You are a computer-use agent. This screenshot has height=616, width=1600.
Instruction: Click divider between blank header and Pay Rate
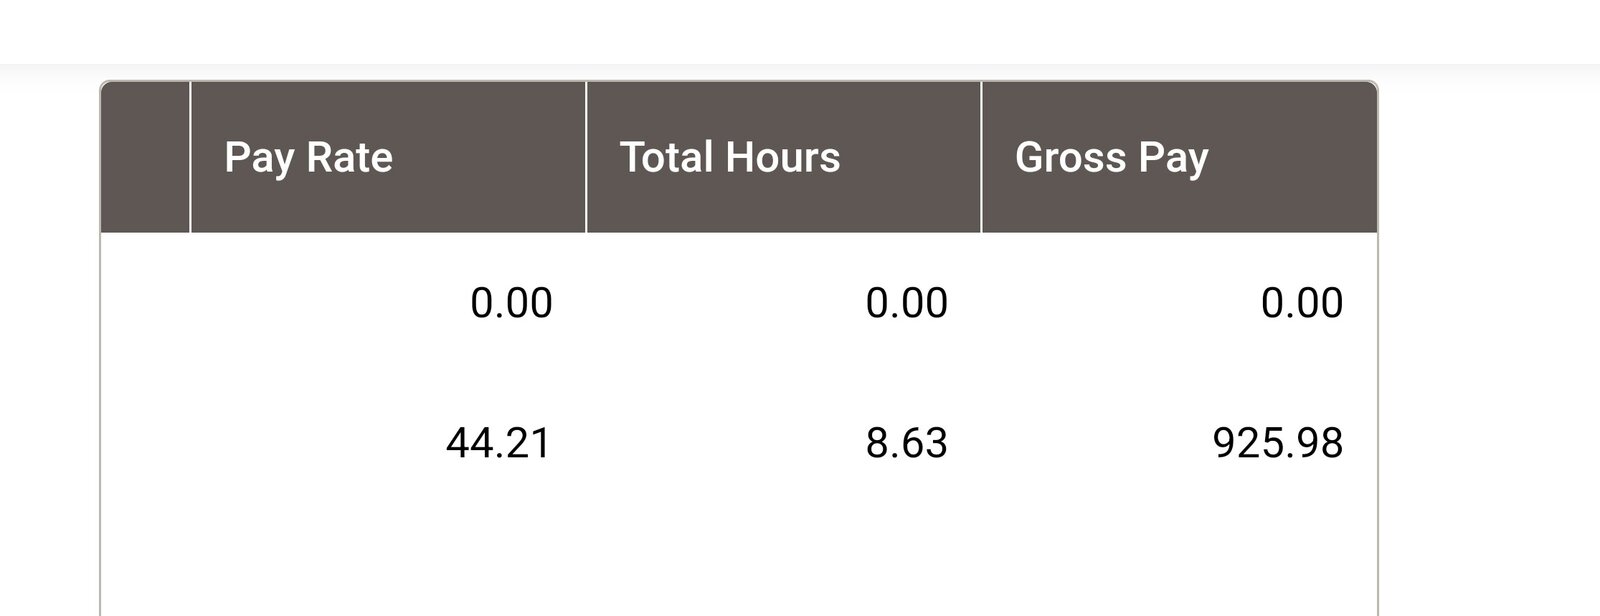point(190,157)
